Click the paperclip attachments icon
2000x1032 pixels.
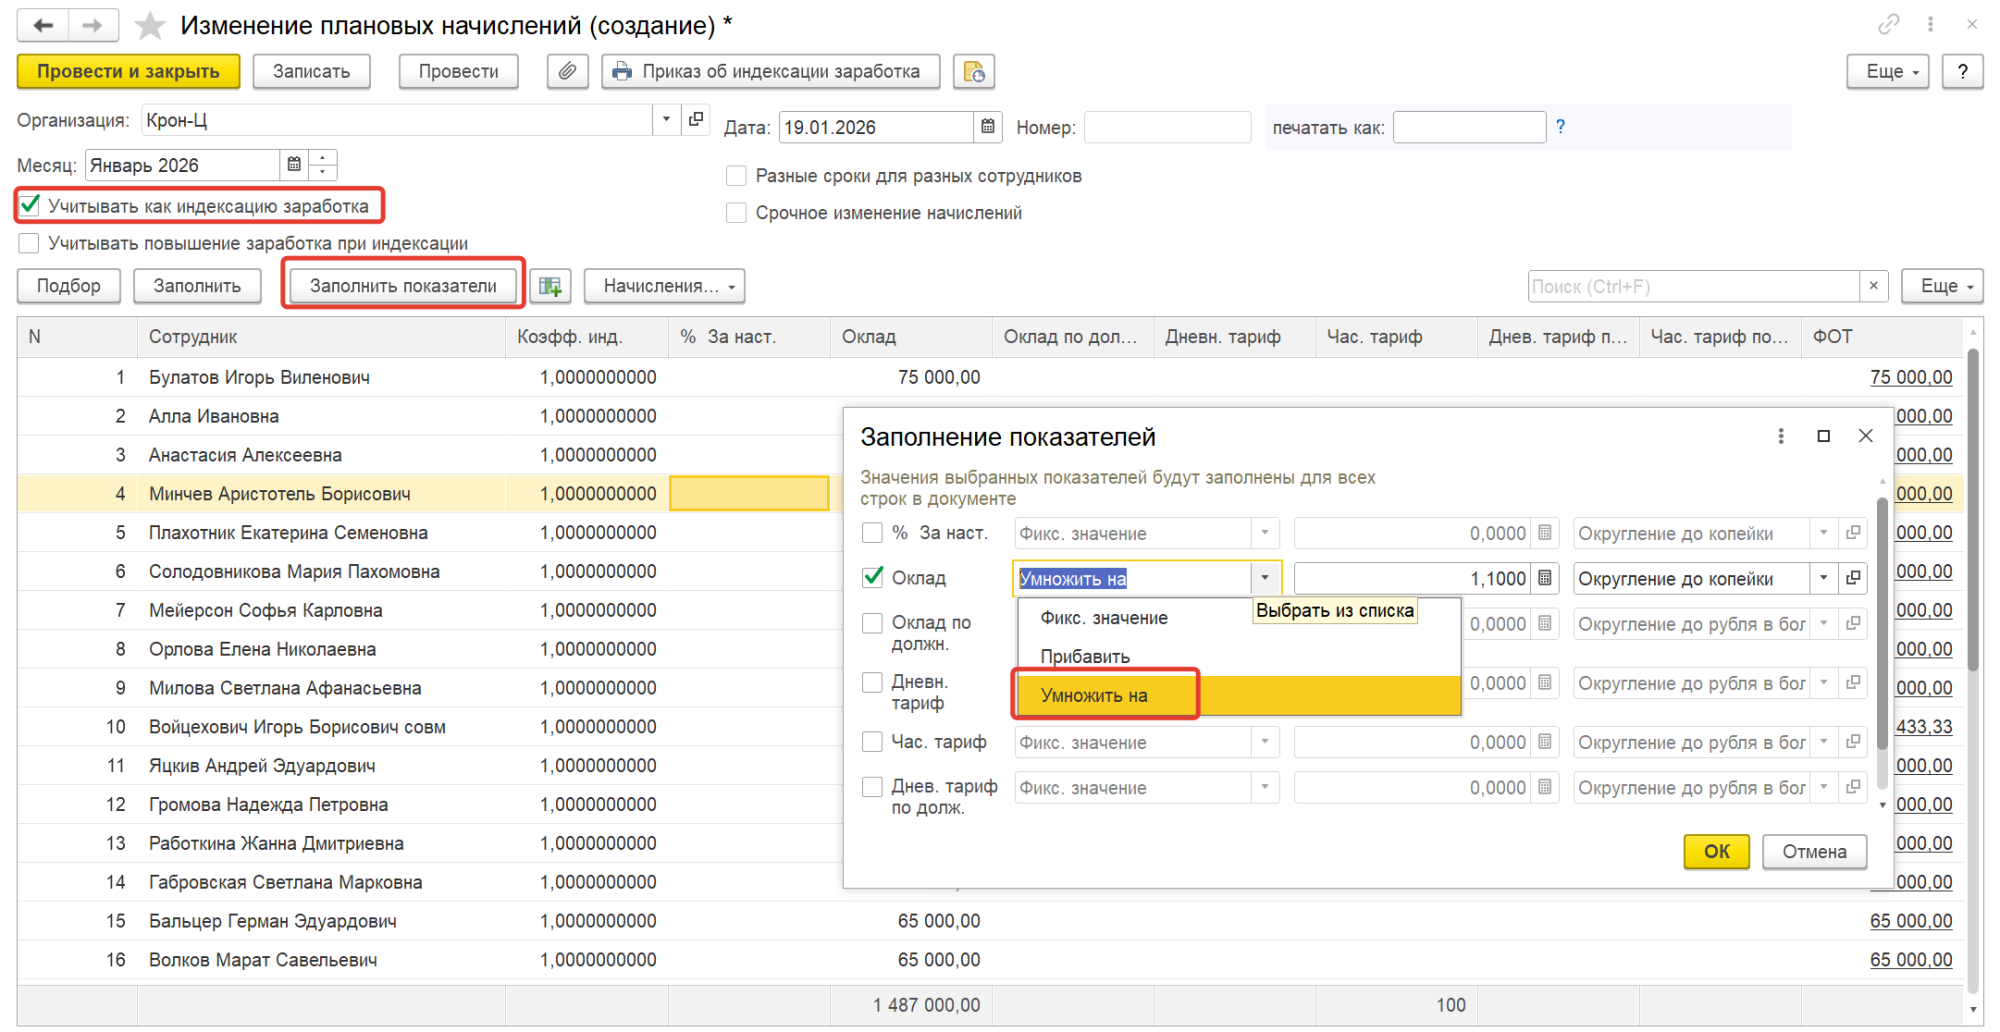pyautogui.click(x=567, y=72)
